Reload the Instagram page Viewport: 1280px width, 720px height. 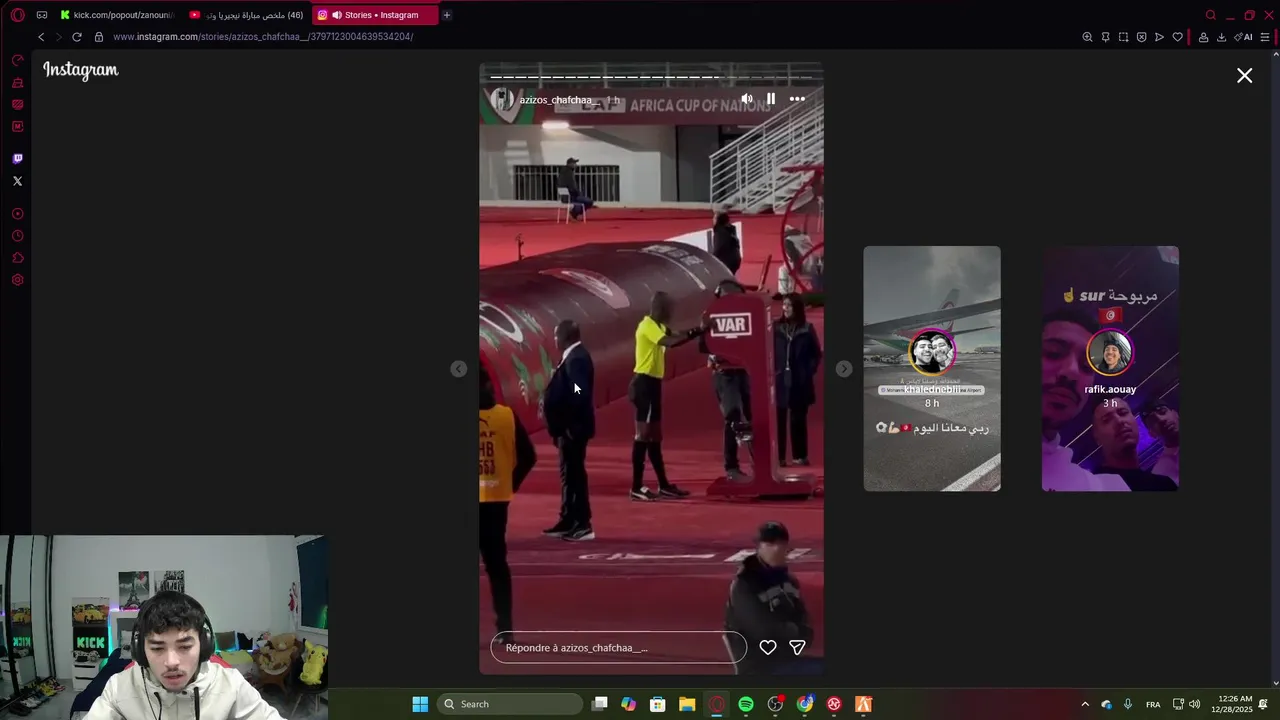click(x=76, y=37)
